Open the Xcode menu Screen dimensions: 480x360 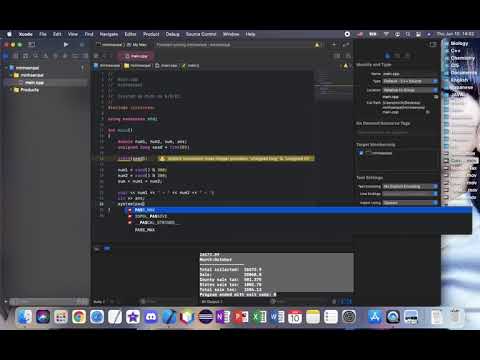click(25, 34)
